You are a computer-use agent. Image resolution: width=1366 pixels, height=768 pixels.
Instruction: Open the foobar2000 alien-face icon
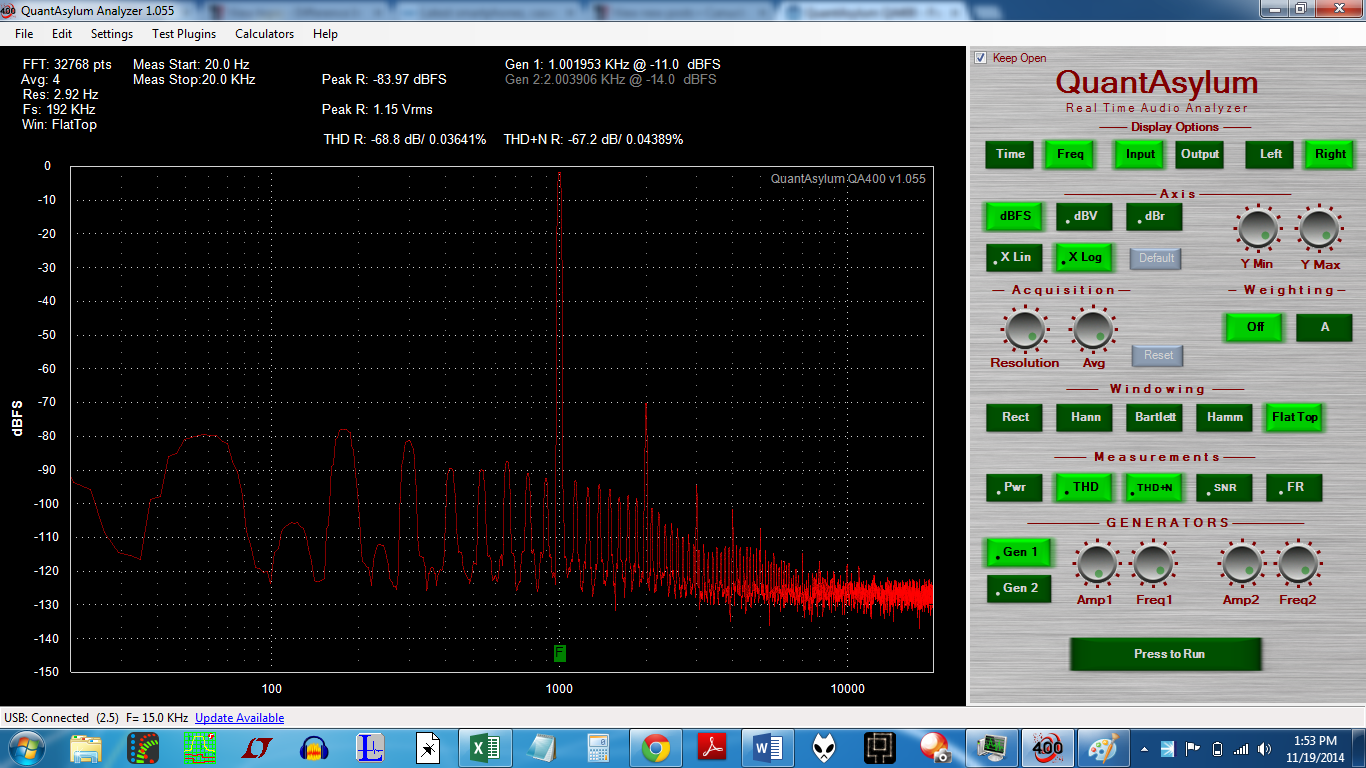coord(826,748)
